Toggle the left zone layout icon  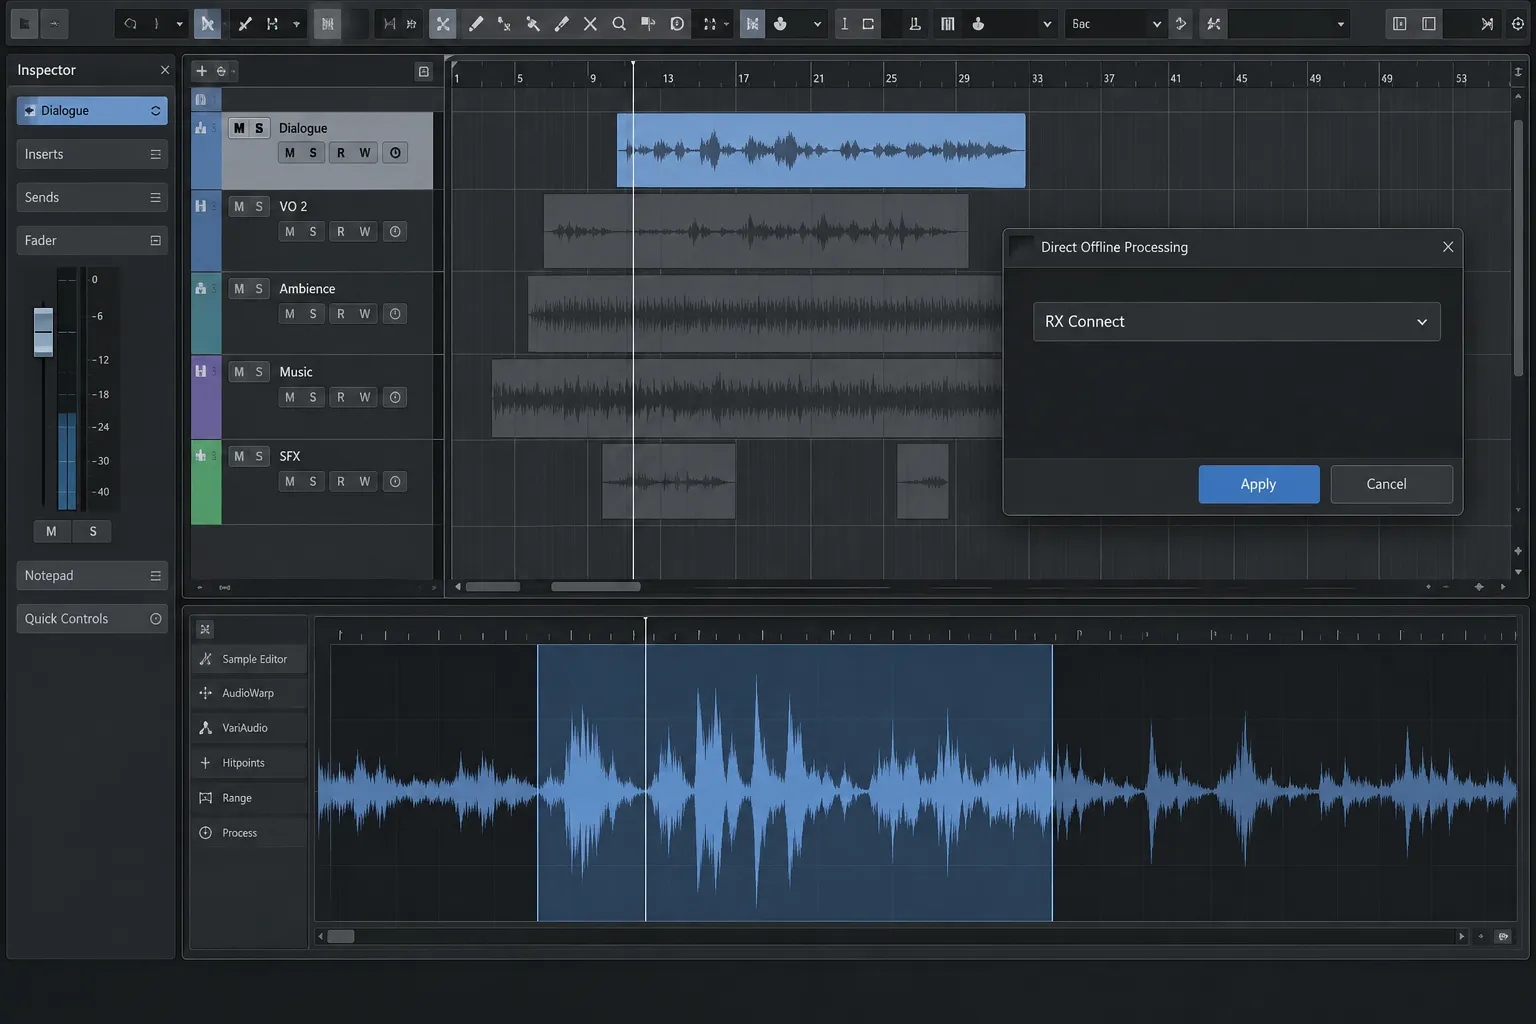pyautogui.click(x=1400, y=24)
